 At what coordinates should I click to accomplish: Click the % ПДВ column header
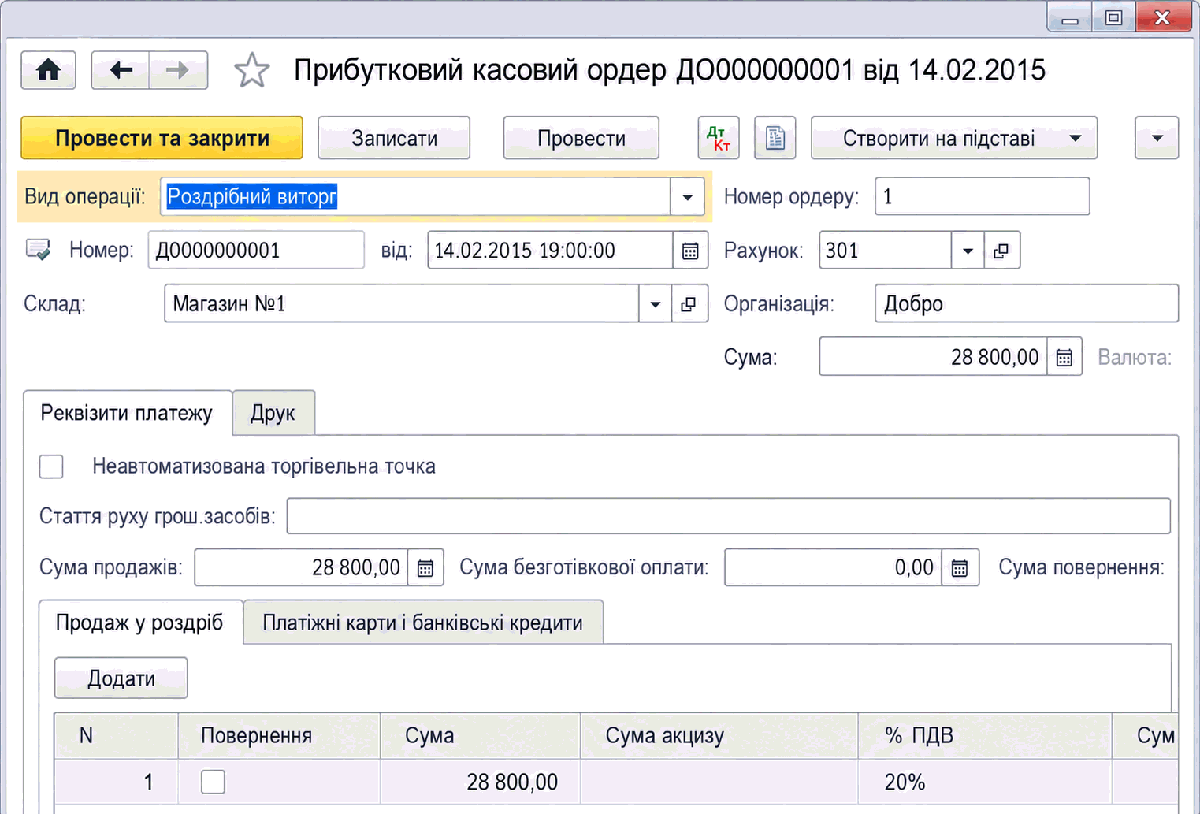pos(985,736)
